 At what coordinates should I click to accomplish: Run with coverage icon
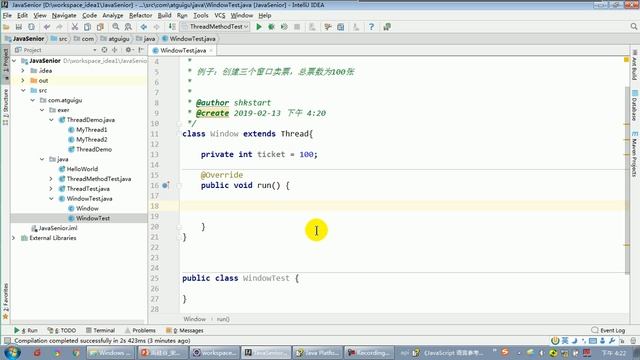(x=284, y=27)
